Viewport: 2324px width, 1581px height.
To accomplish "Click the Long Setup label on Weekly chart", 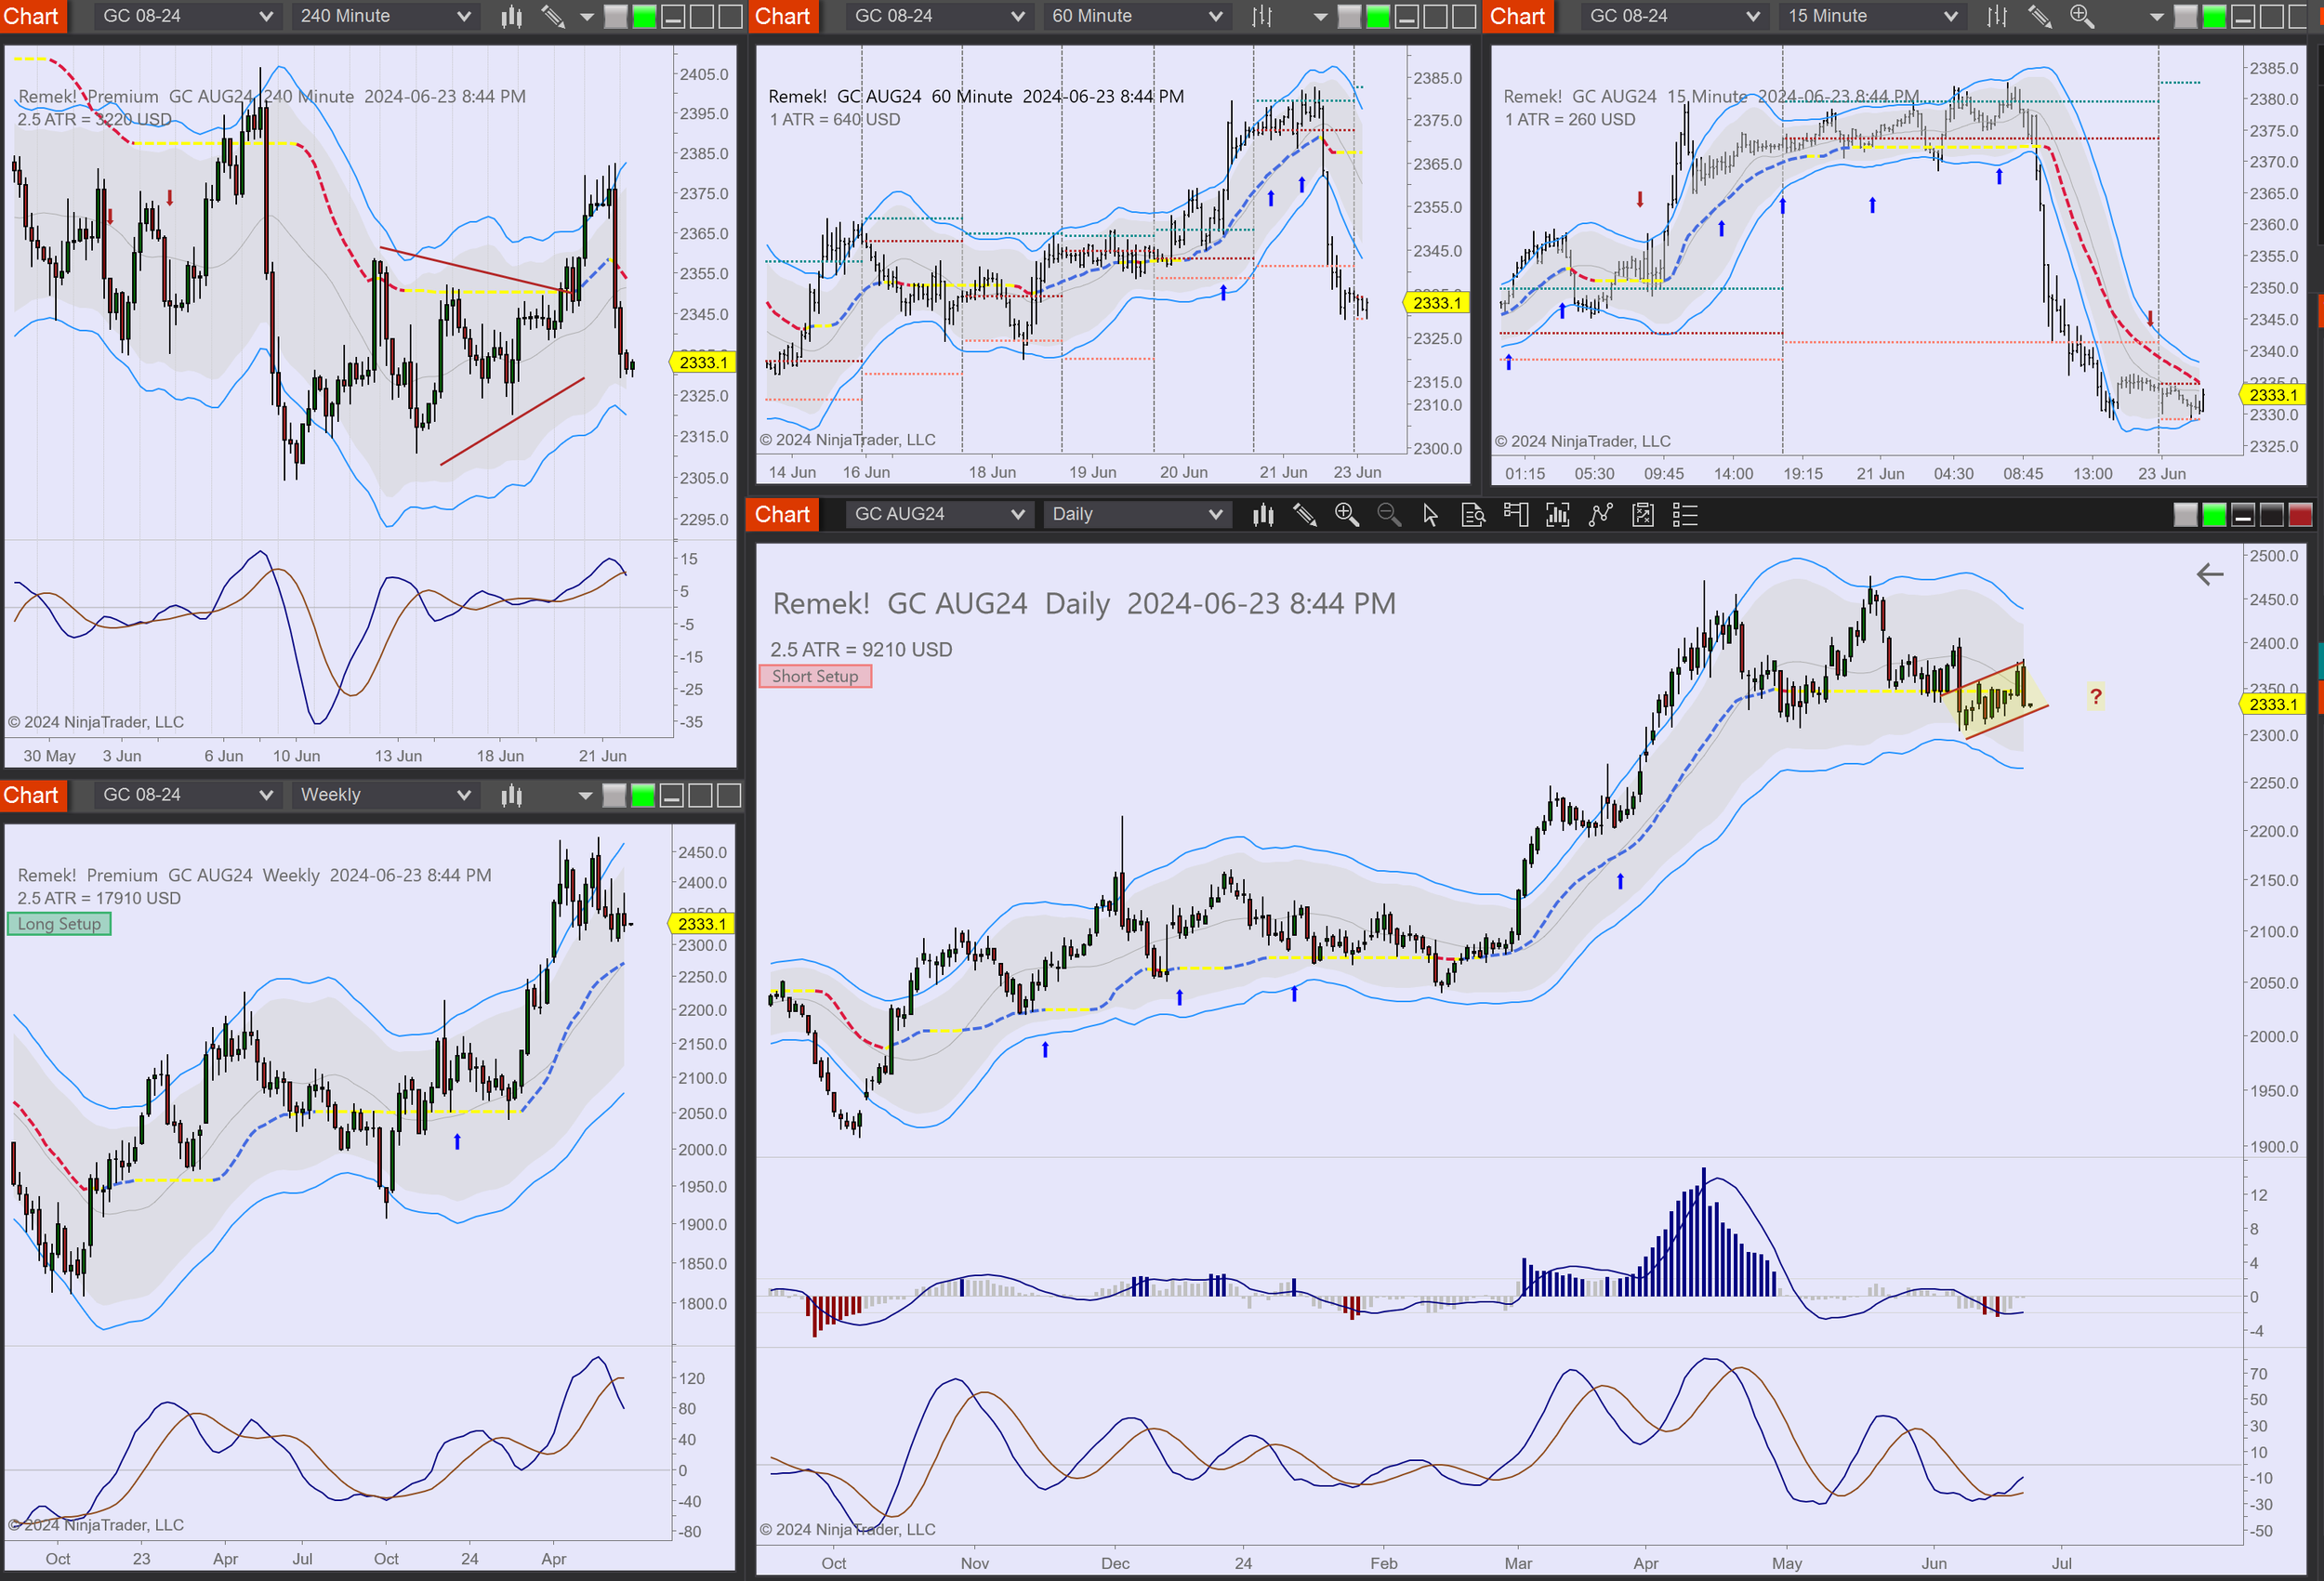I will [x=59, y=924].
